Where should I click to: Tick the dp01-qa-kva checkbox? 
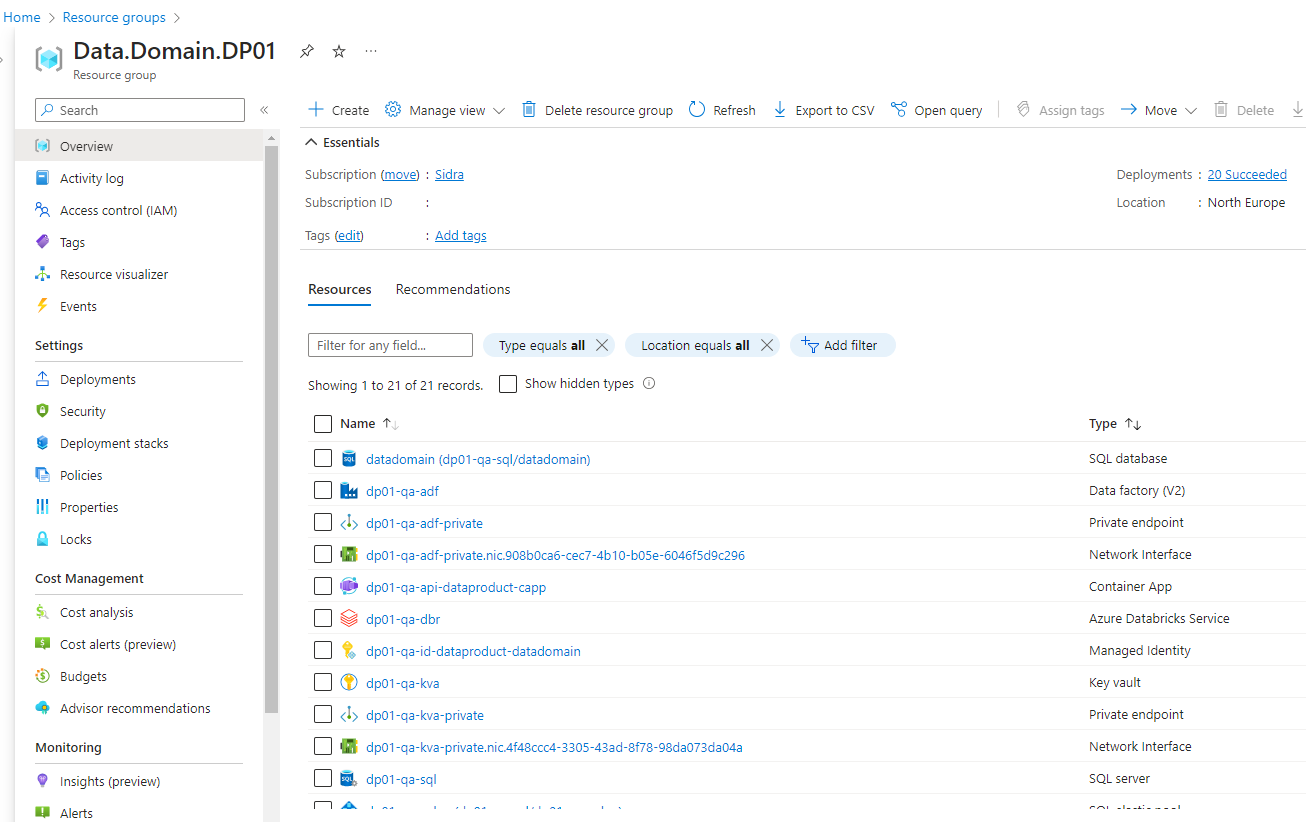point(323,683)
